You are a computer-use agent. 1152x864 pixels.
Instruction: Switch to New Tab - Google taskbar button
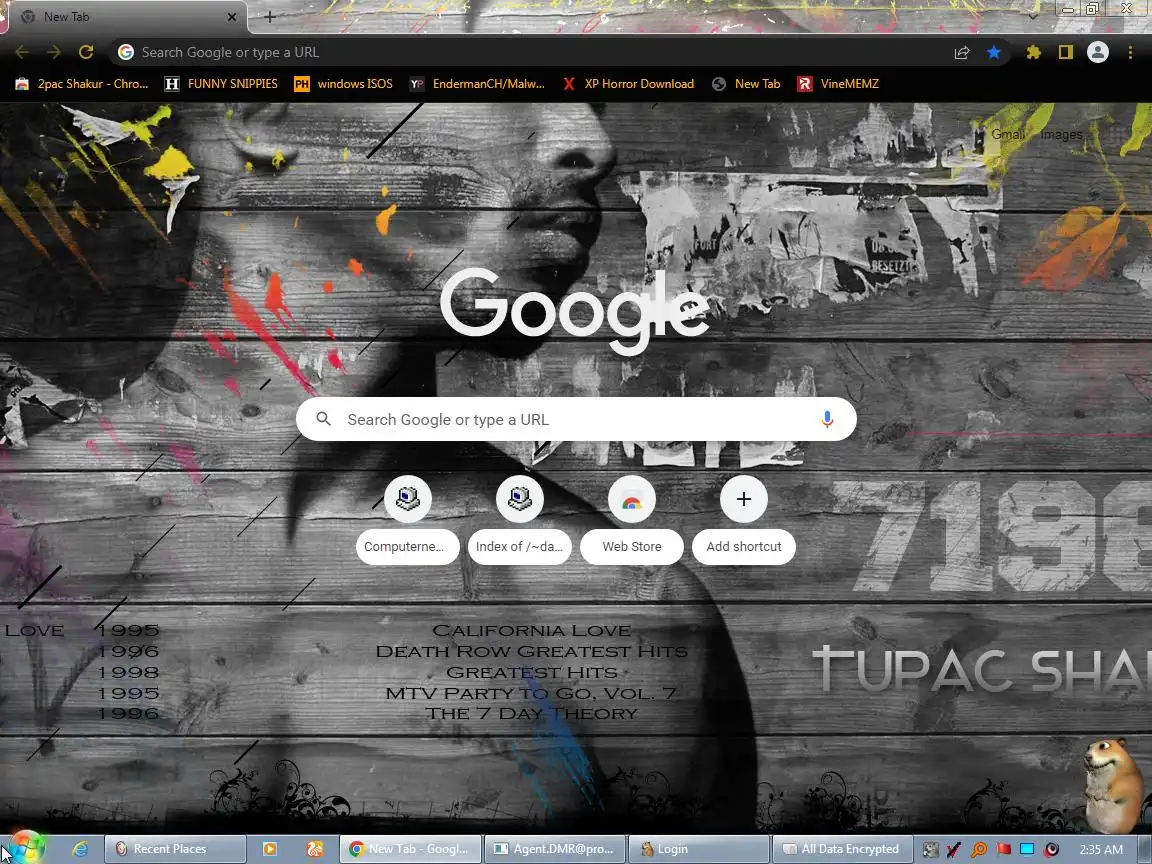point(410,849)
